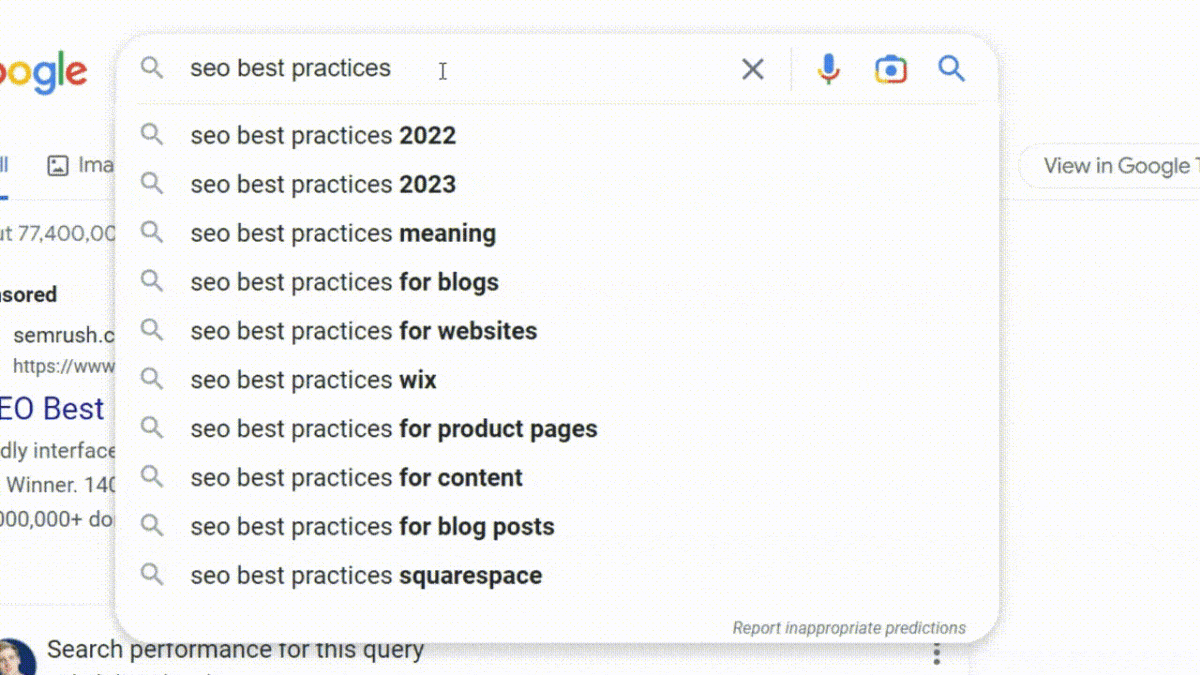This screenshot has width=1200, height=675.
Task: Switch to the All tab
Action: tap(6, 165)
